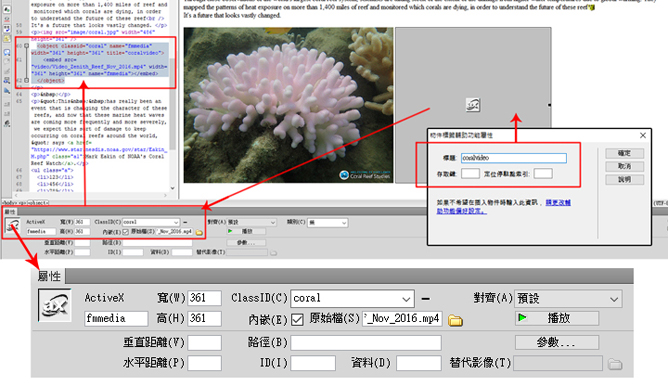Click Indent Code icon in coding toolbar
The width and height of the screenshot is (668, 386).
coord(7,104)
